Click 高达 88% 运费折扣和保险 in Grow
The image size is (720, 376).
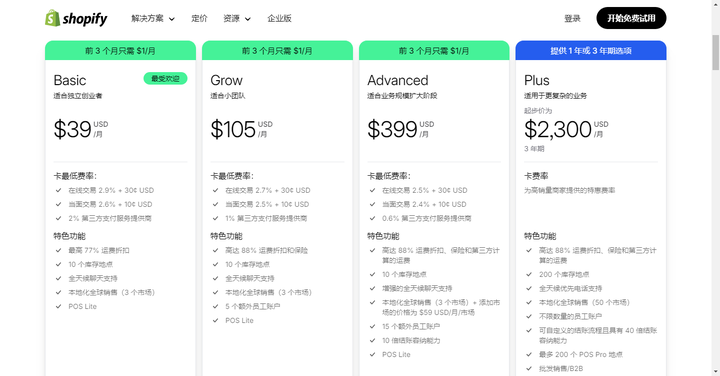click(267, 250)
